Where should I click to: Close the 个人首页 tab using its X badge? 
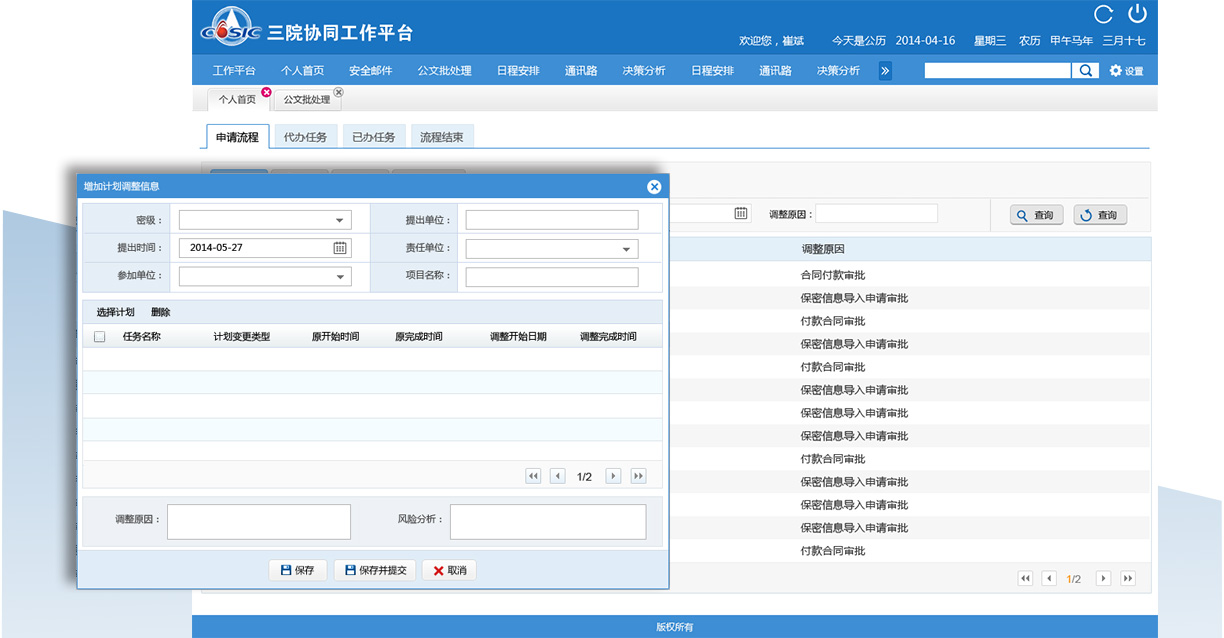266,91
